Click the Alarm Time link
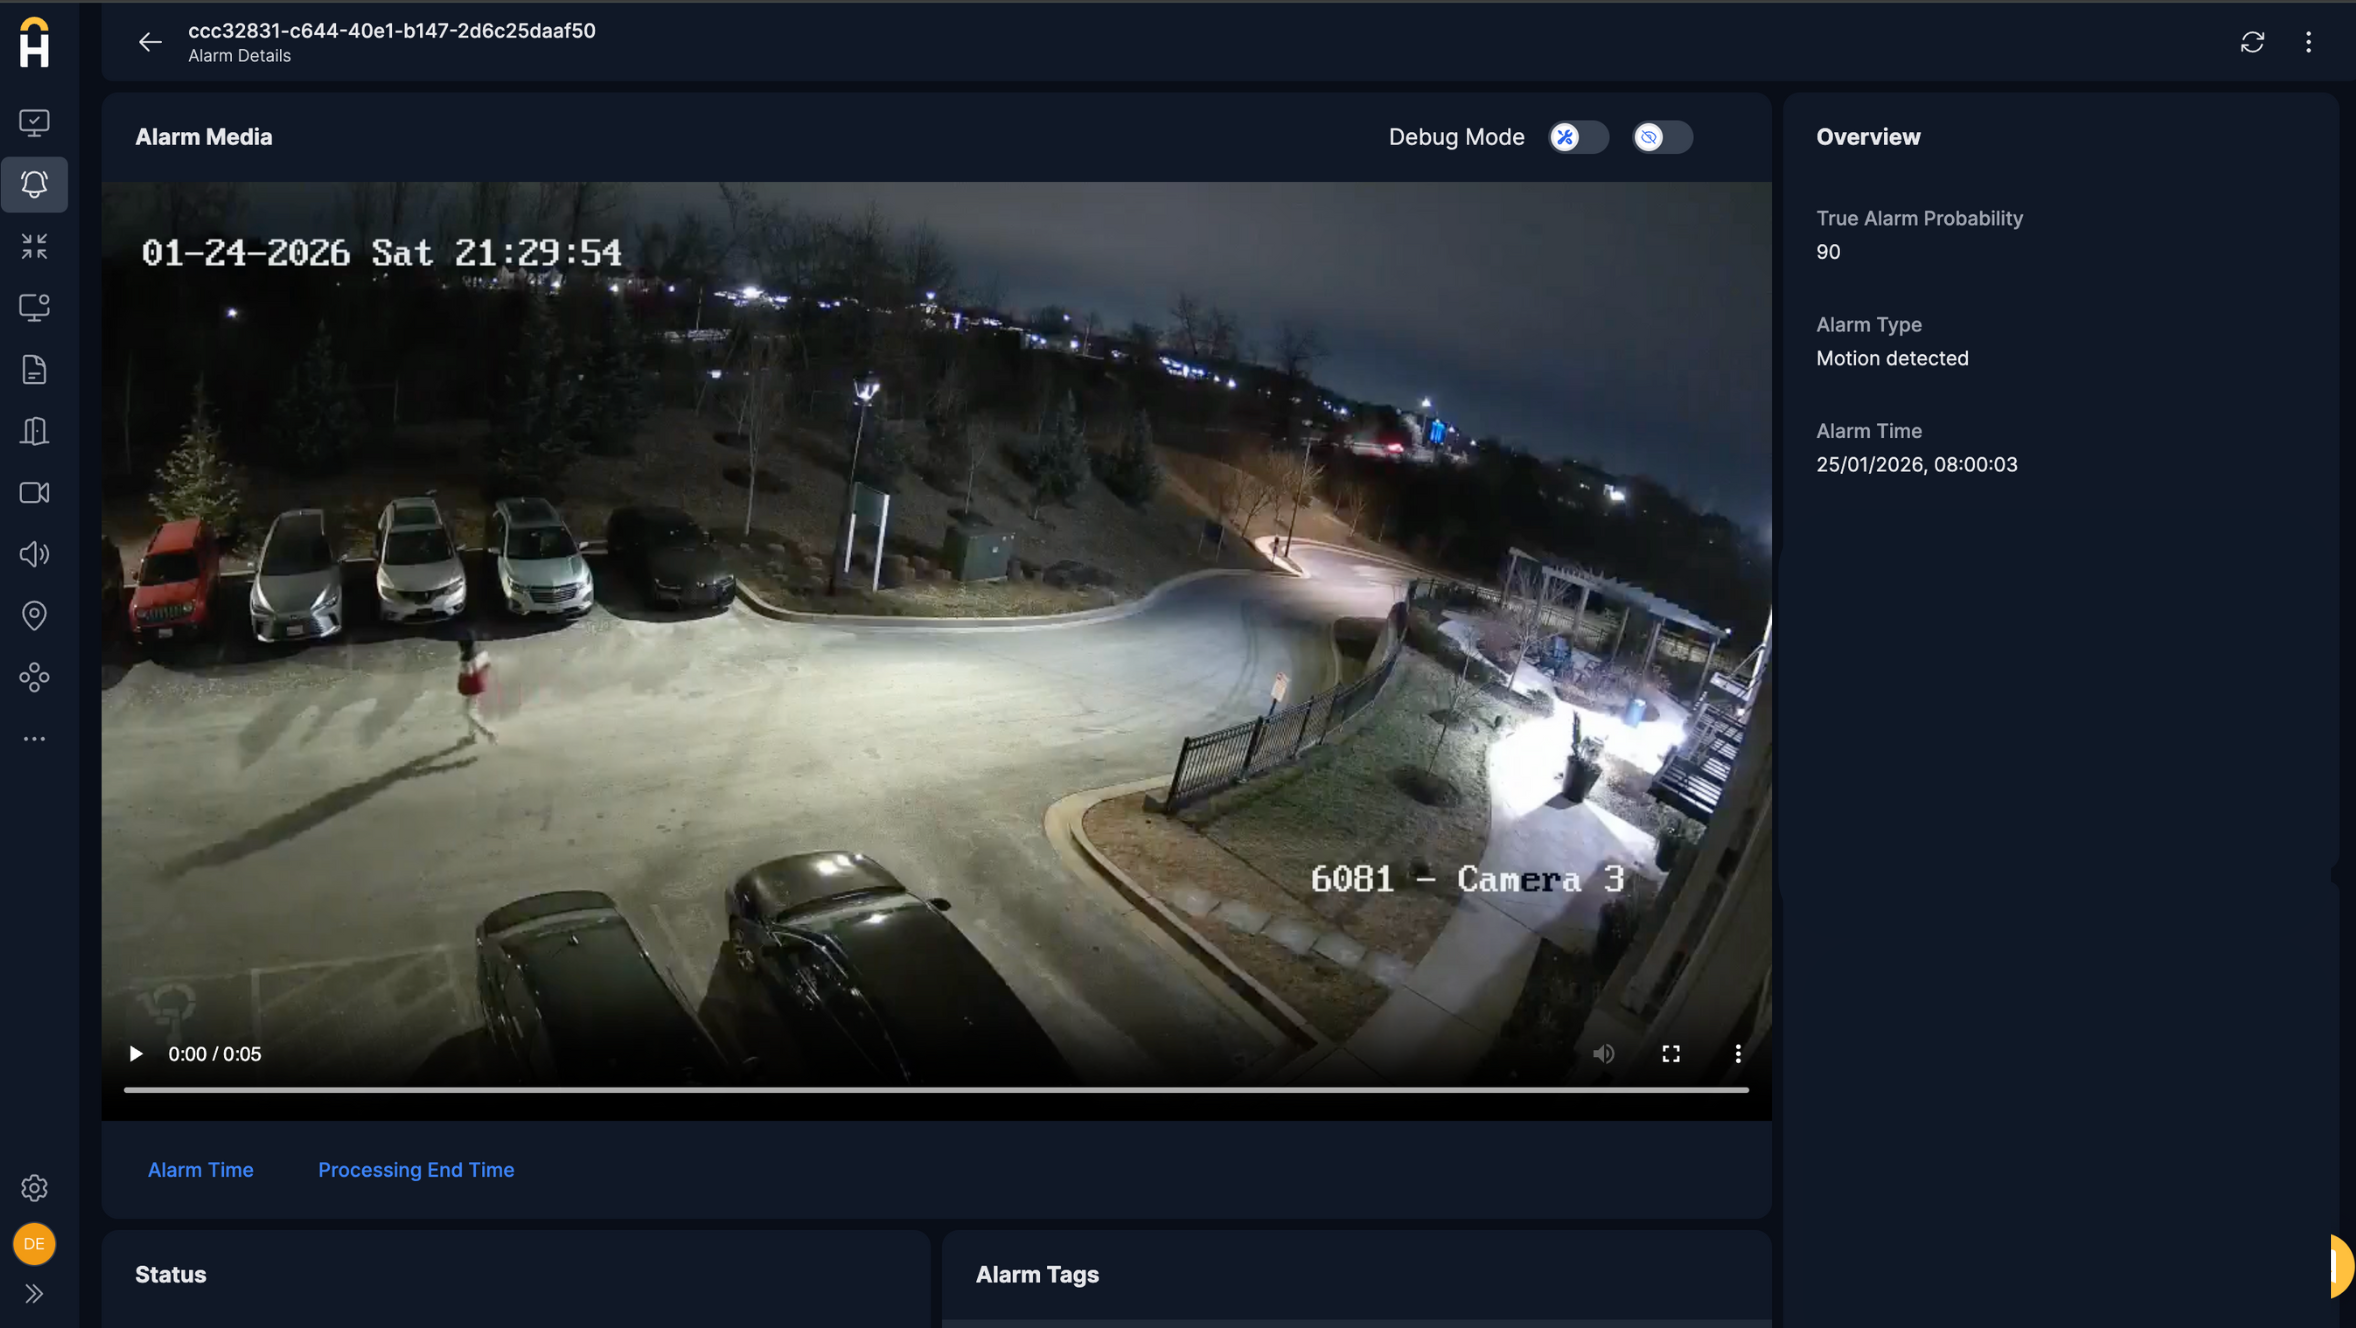The width and height of the screenshot is (2356, 1328). point(200,1169)
